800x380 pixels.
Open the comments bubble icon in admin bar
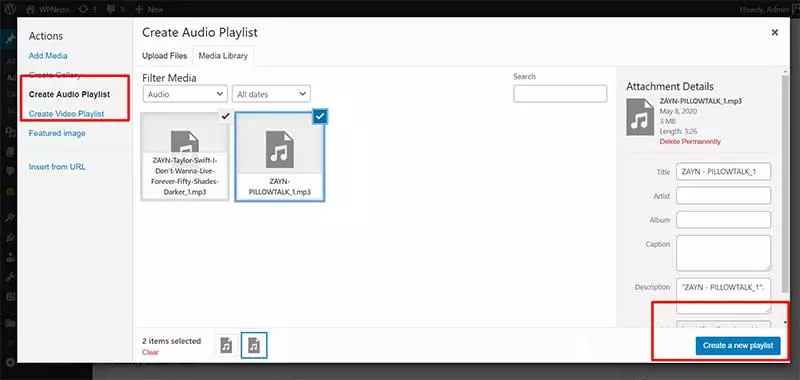click(x=111, y=9)
